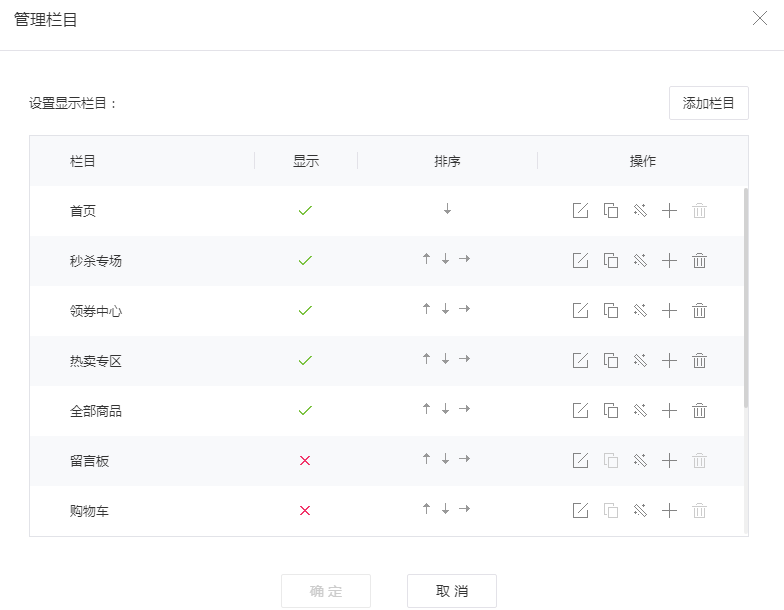Add sub-column under 购物车
The image size is (784, 610).
click(669, 510)
